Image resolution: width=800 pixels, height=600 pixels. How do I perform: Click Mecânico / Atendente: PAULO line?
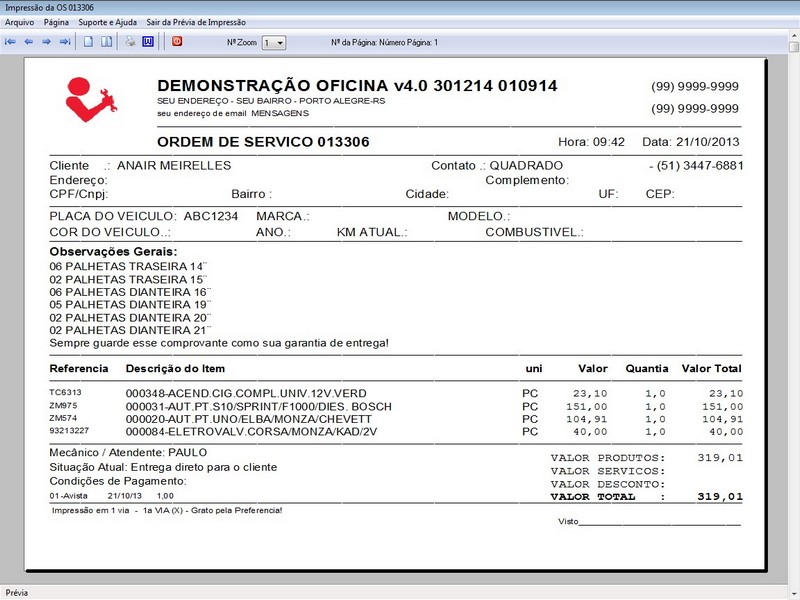click(x=128, y=453)
